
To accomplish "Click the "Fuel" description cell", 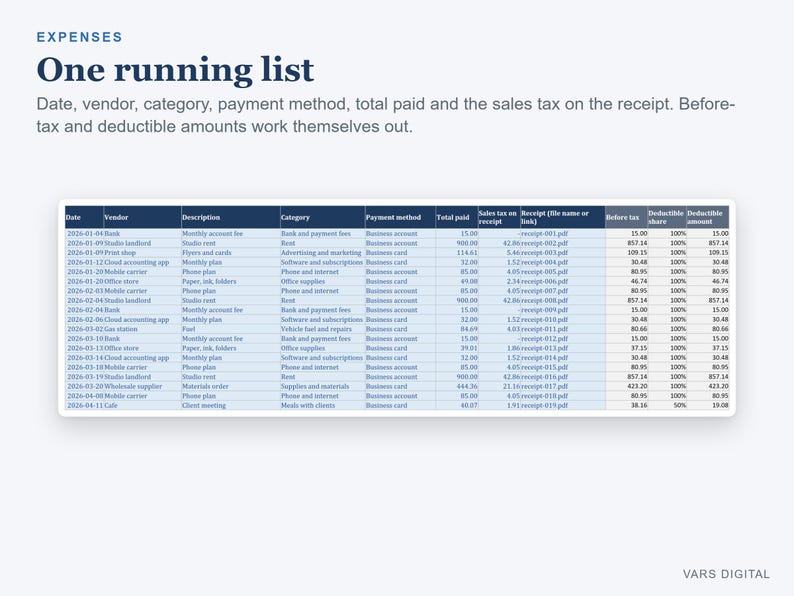I will (230, 329).
